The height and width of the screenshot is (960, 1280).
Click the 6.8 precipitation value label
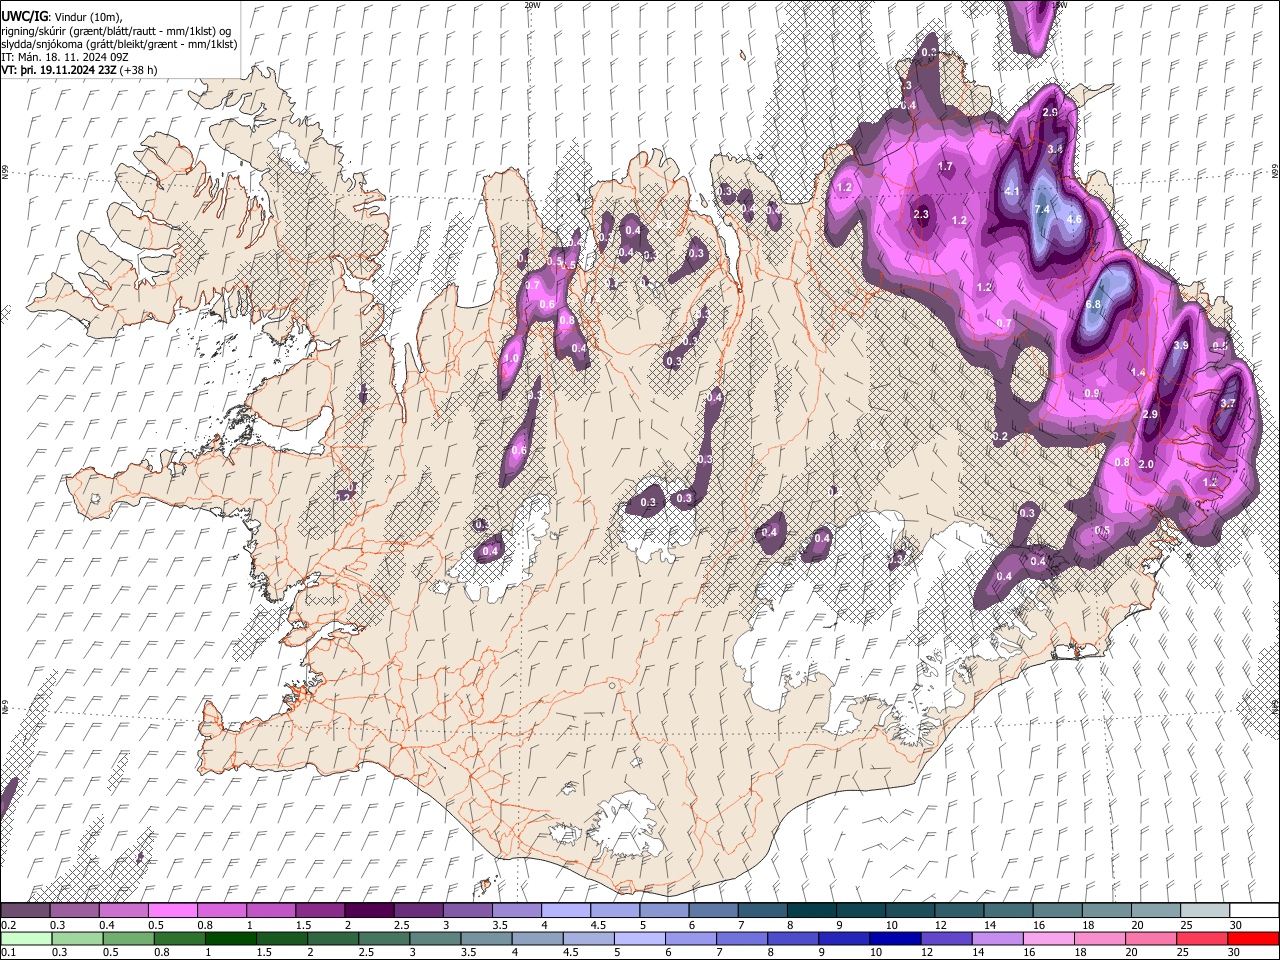coord(1092,305)
